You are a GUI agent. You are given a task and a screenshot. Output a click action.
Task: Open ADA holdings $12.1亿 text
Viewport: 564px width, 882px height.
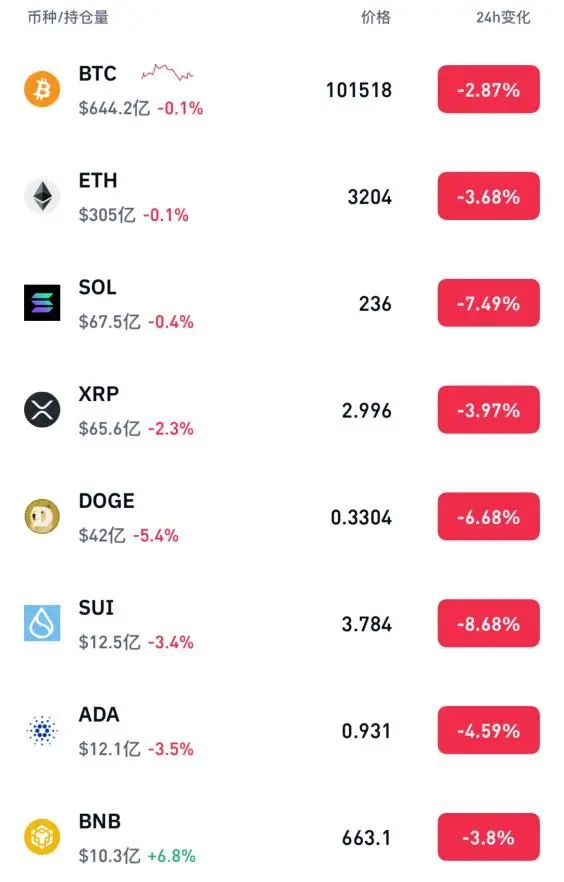coord(110,749)
